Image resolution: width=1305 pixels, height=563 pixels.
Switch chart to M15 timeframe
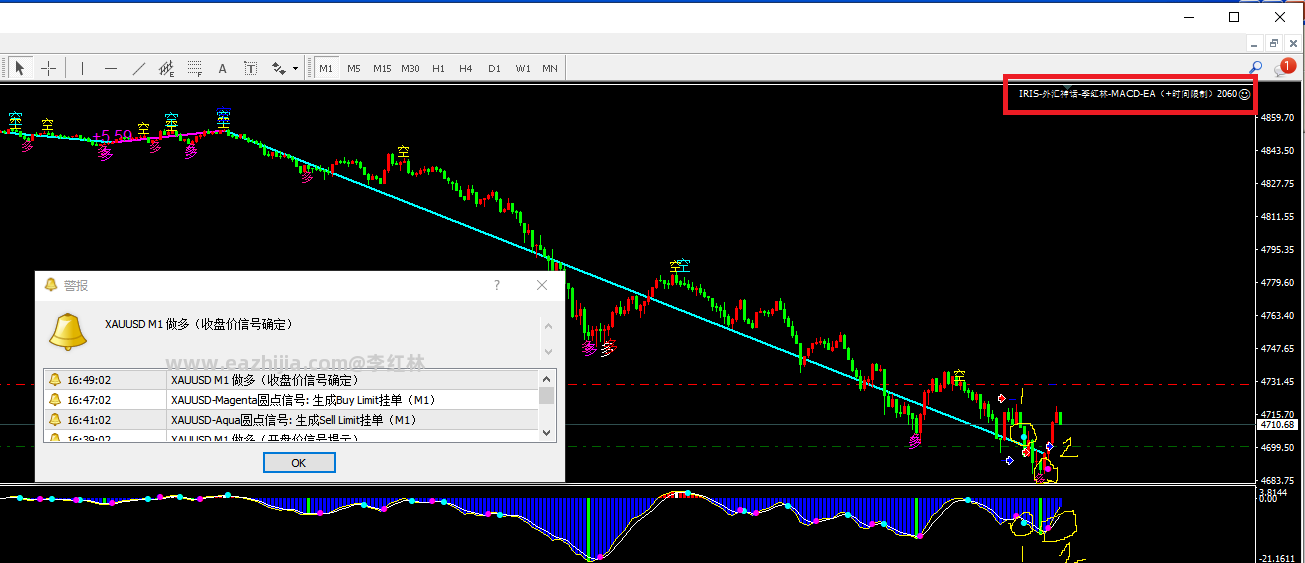[382, 68]
